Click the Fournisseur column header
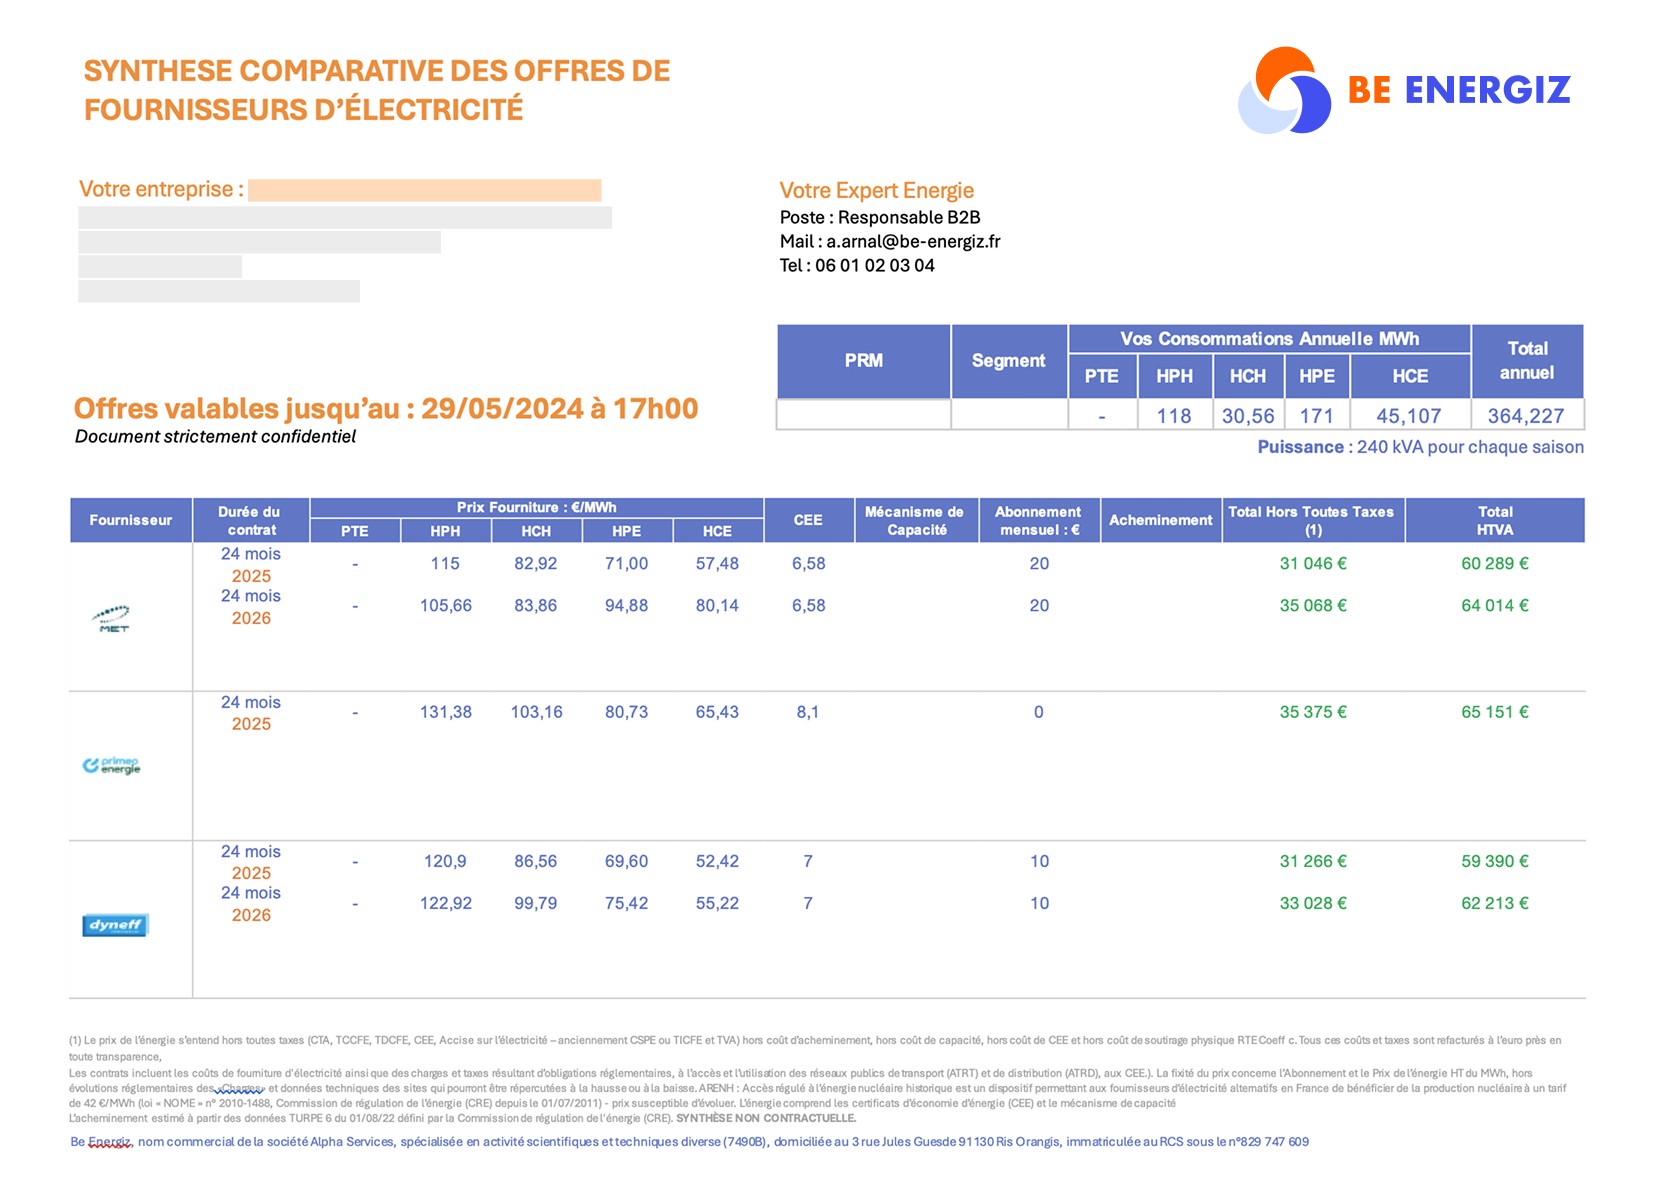Screen dimensions: 1677x1184 click(130, 520)
